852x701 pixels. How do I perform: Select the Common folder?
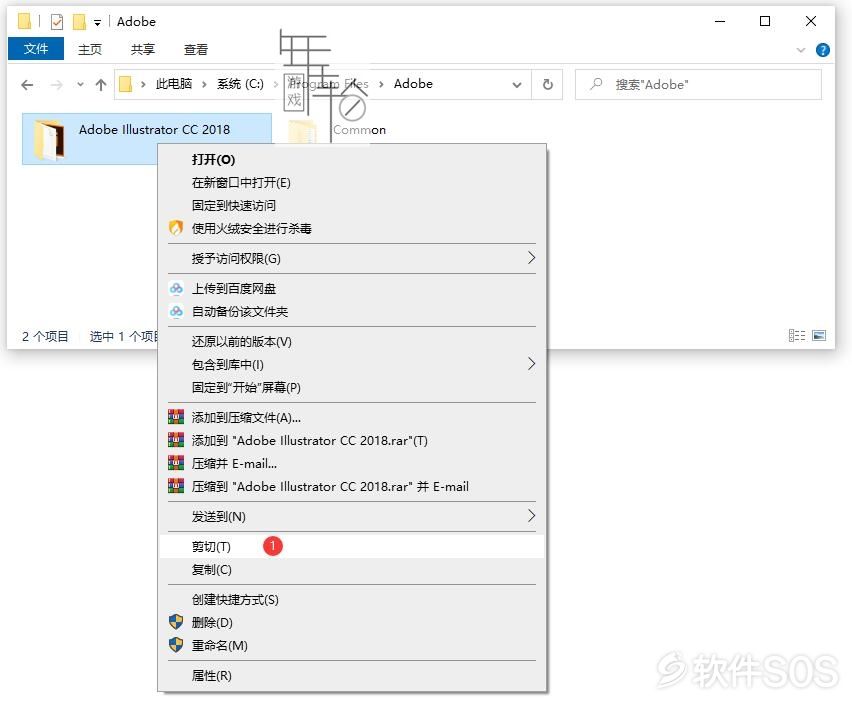(x=359, y=130)
